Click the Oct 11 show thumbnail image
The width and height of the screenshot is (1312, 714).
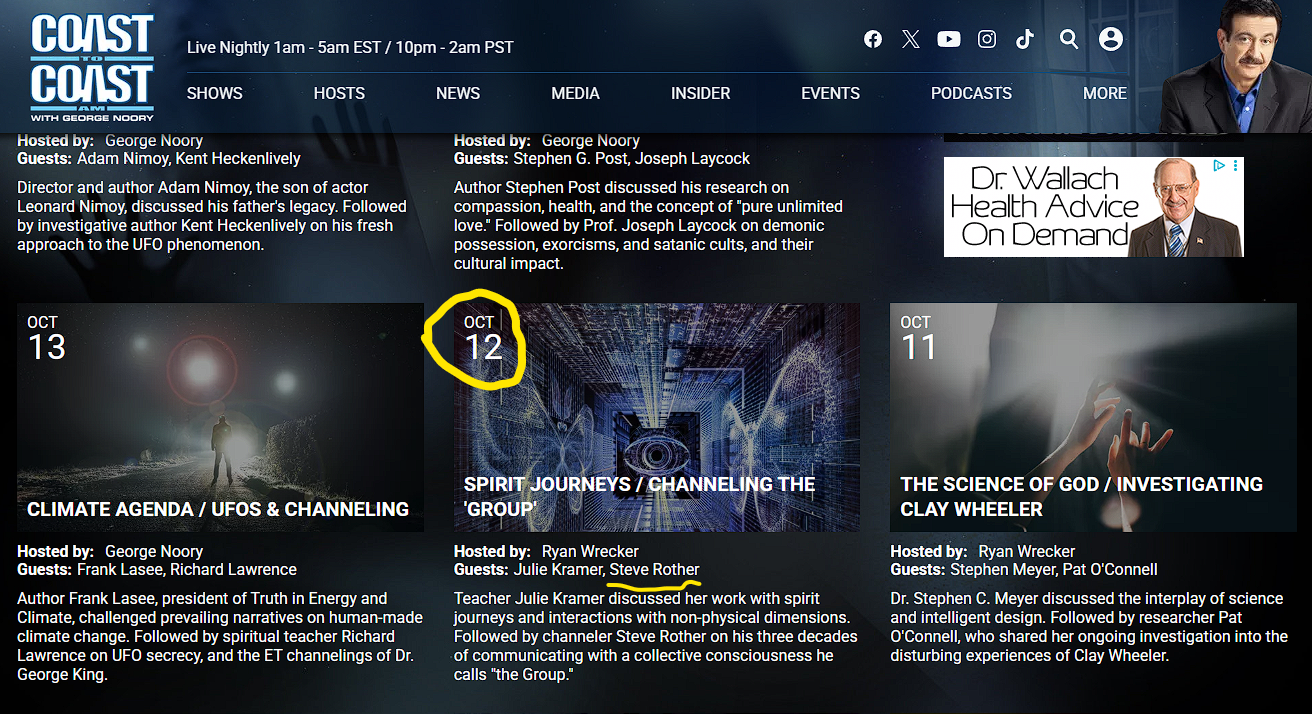pyautogui.click(x=1093, y=417)
